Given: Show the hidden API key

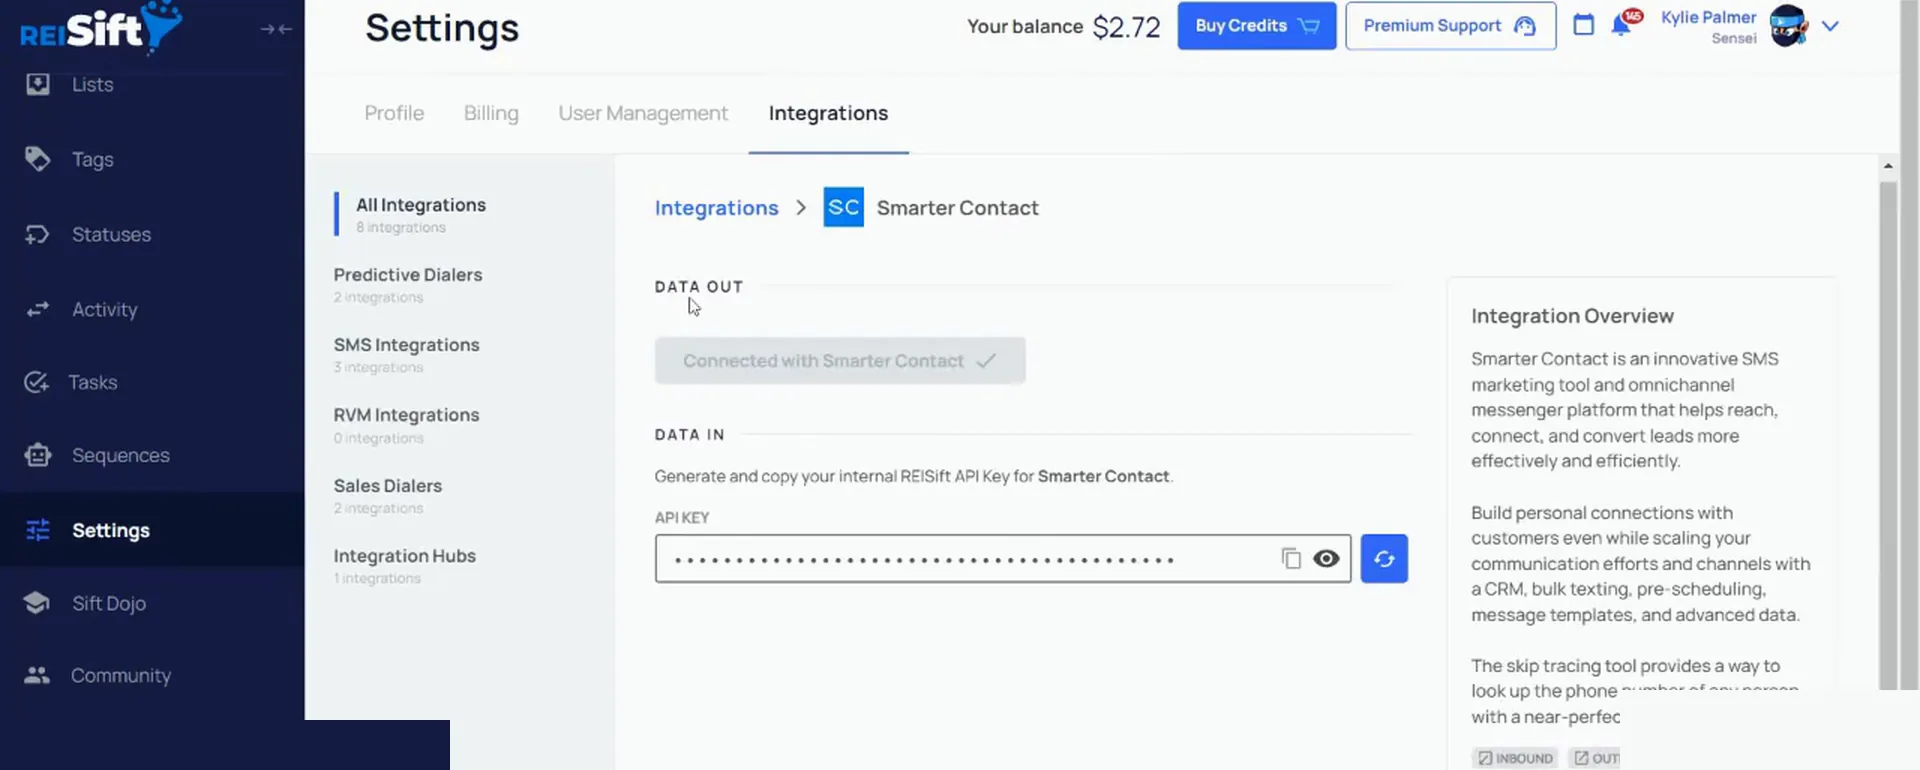Looking at the screenshot, I should click(1326, 559).
